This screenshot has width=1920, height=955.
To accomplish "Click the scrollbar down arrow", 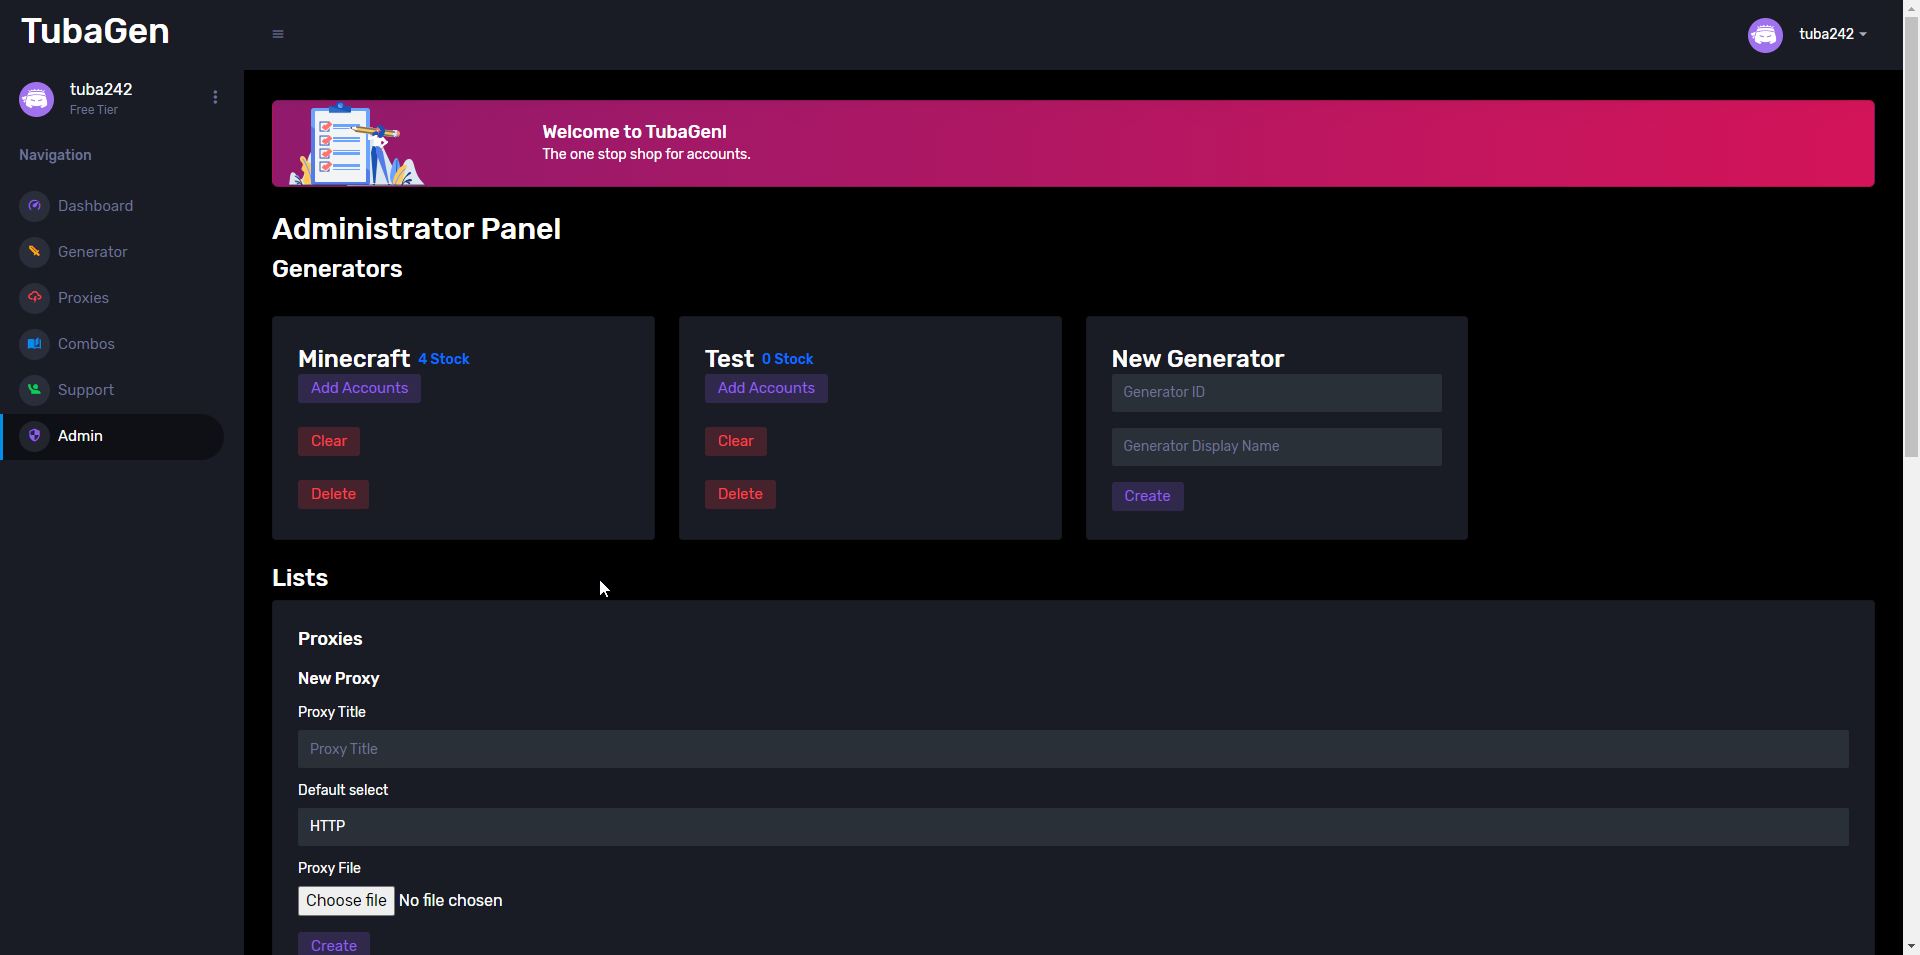I will tap(1911, 946).
